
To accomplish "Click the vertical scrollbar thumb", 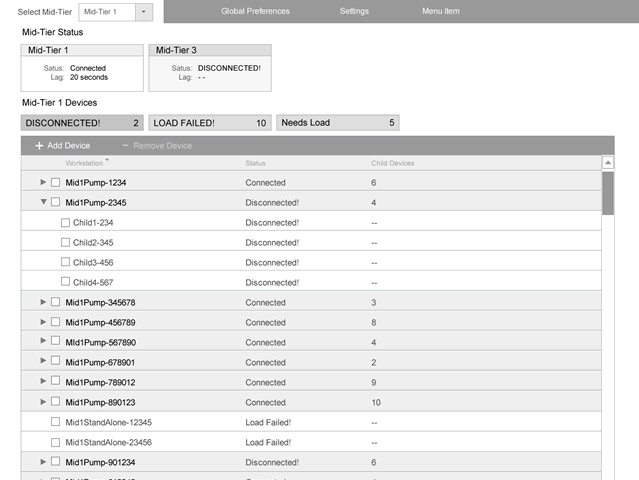I will [x=607, y=191].
